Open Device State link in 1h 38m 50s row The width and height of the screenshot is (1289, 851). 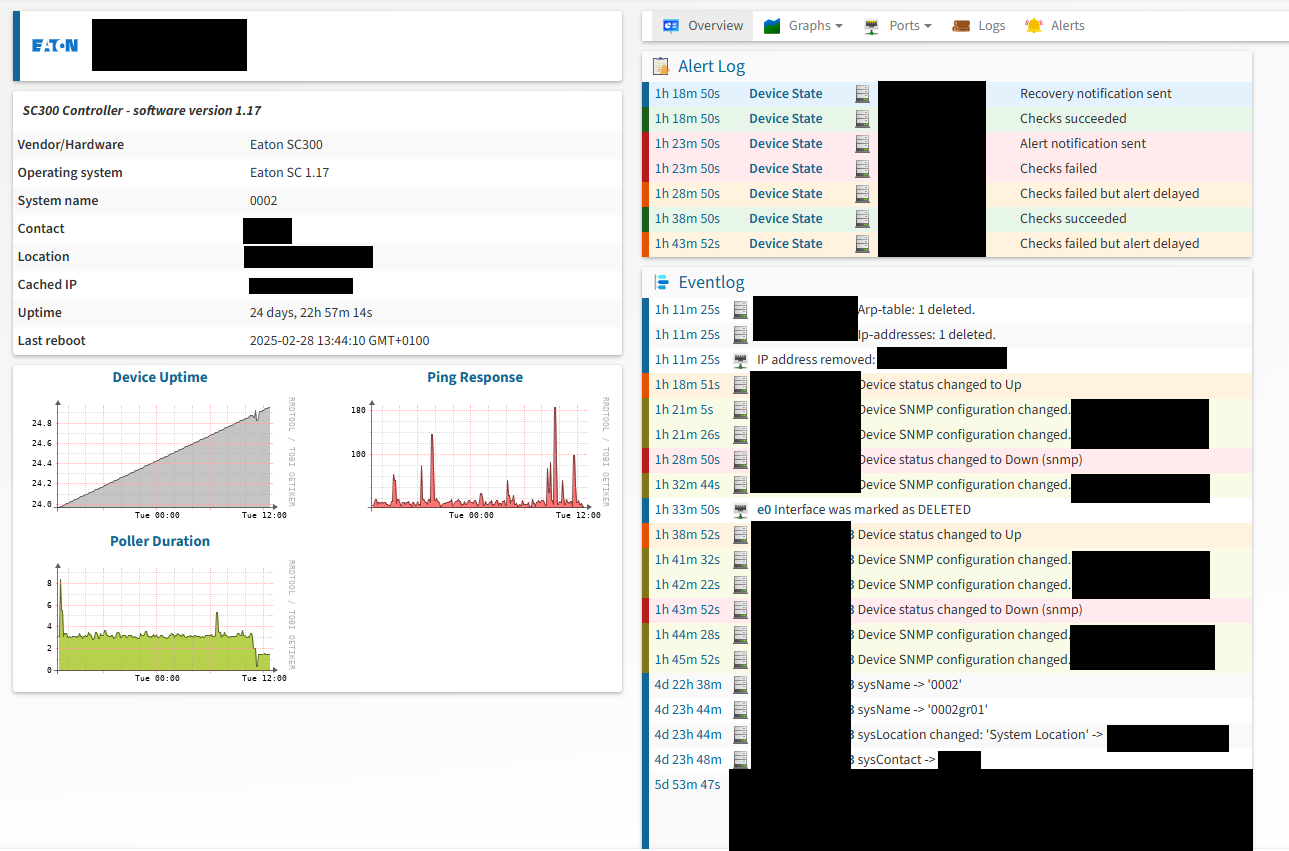coord(786,219)
